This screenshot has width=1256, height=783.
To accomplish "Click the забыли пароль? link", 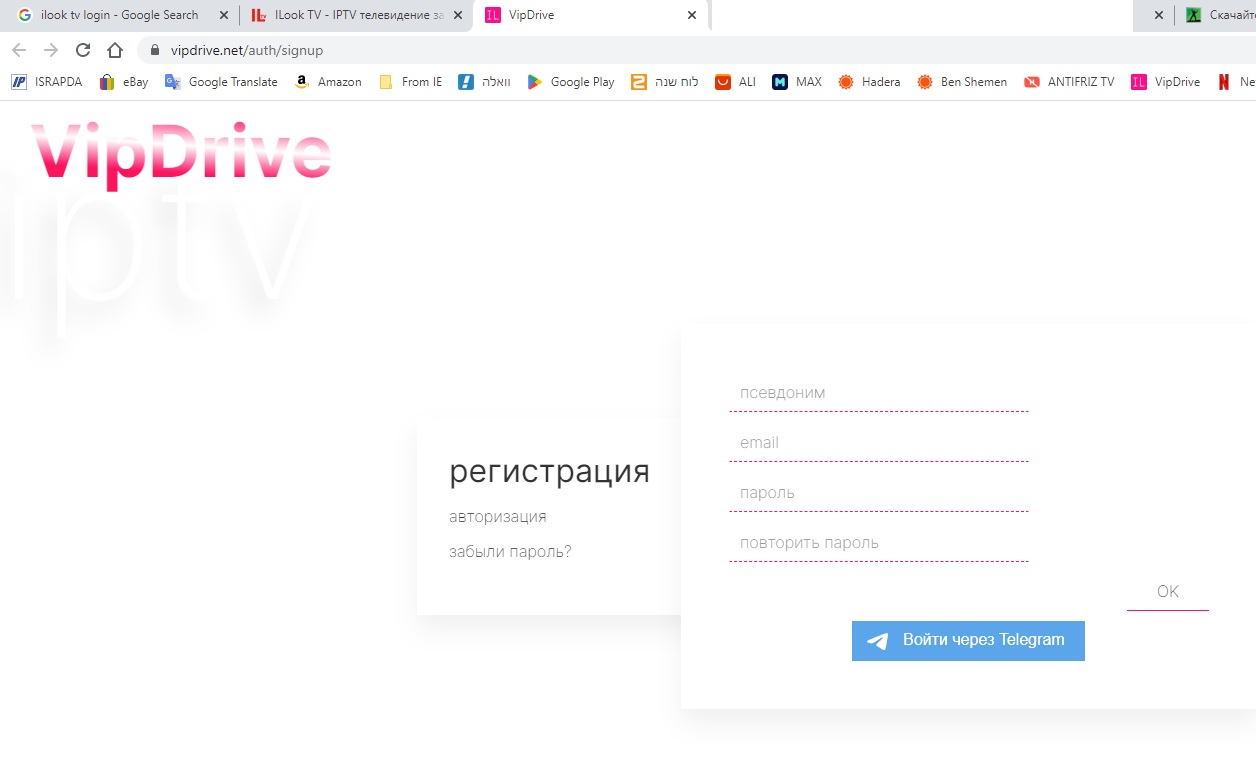I will tap(510, 552).
